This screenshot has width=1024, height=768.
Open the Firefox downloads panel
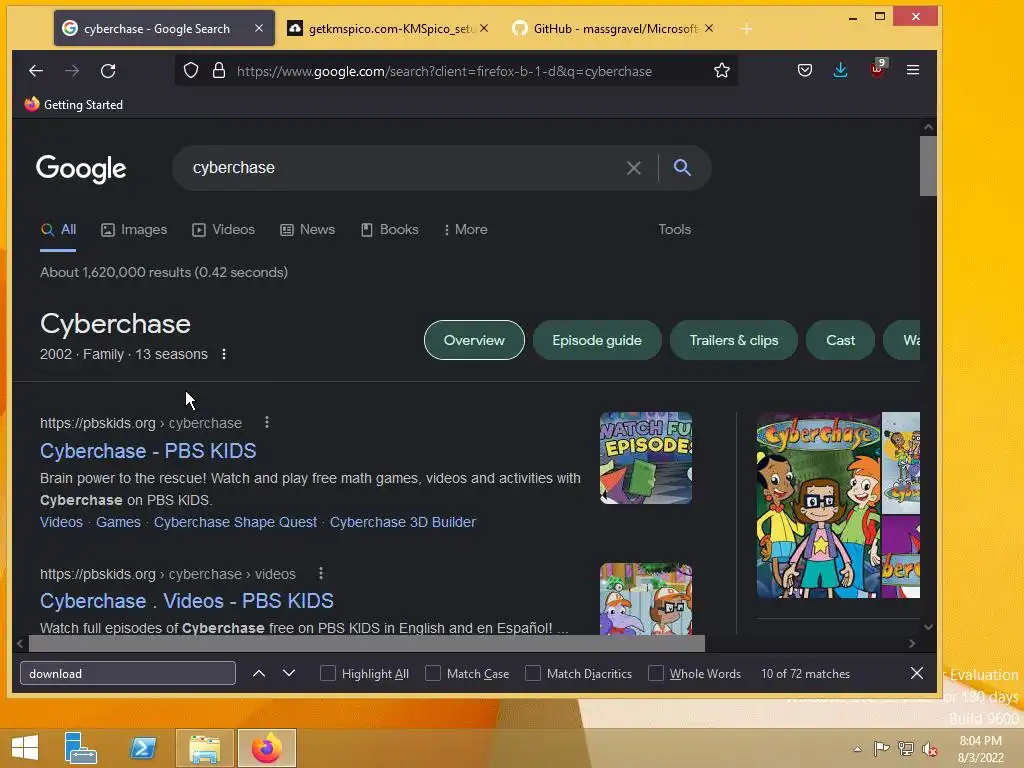[x=840, y=70]
